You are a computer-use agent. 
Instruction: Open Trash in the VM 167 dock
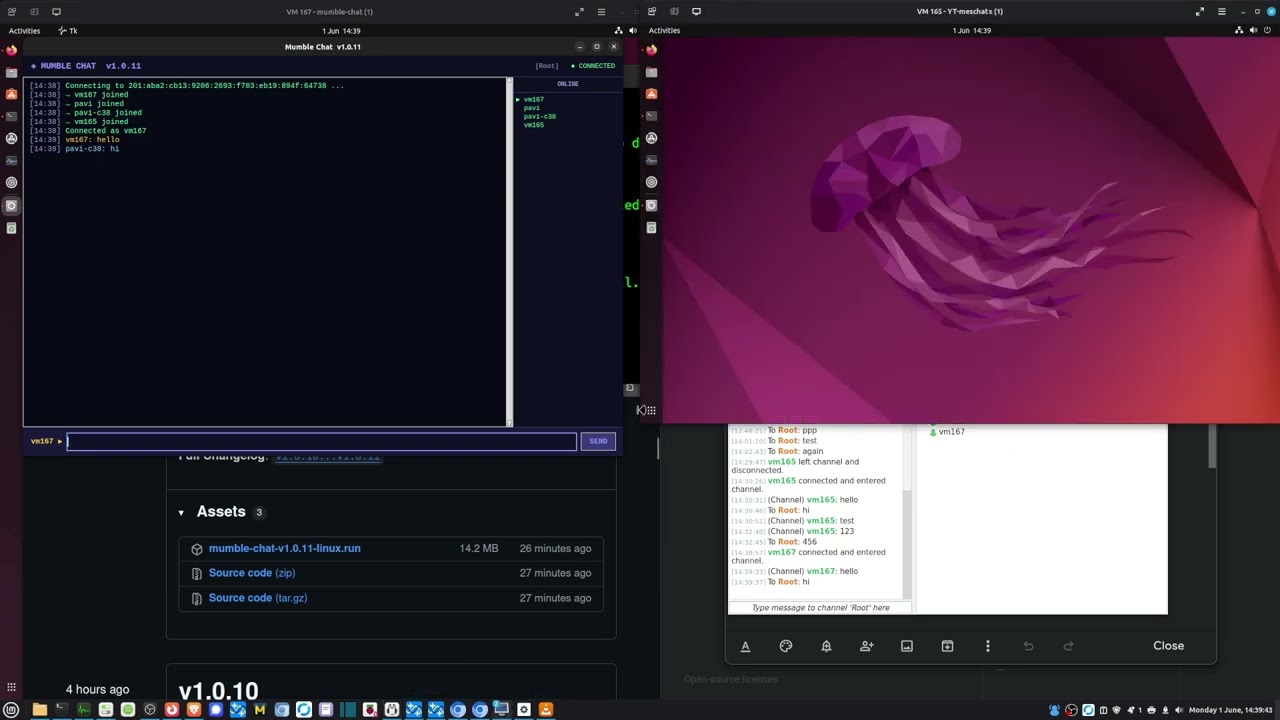click(11, 228)
